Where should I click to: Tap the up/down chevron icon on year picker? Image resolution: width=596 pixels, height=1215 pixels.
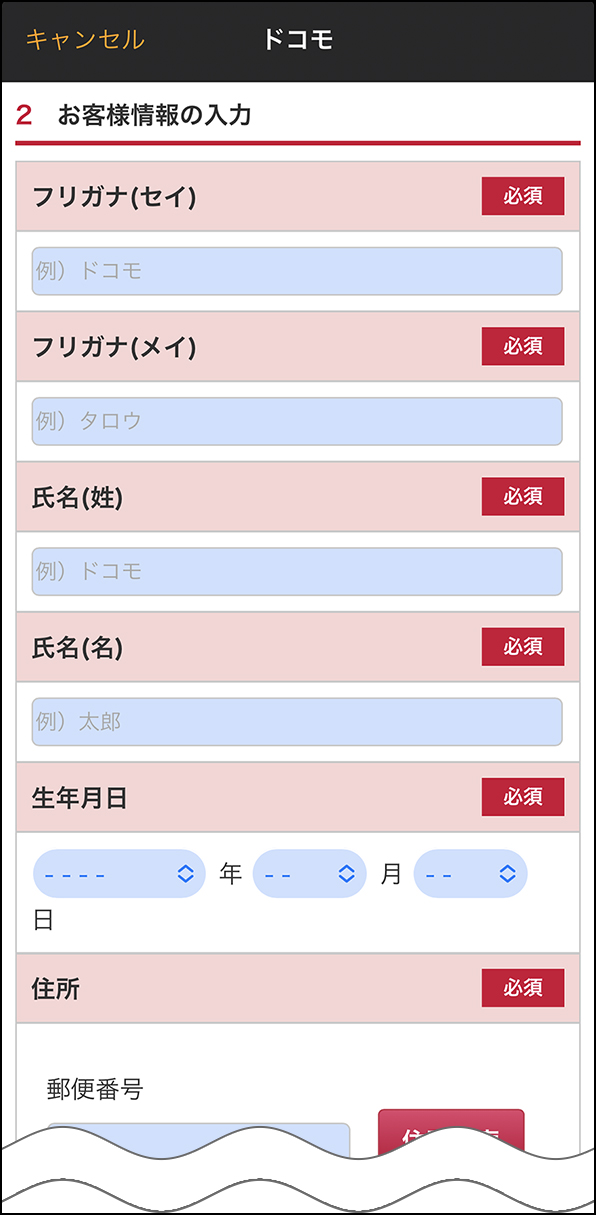tap(185, 873)
